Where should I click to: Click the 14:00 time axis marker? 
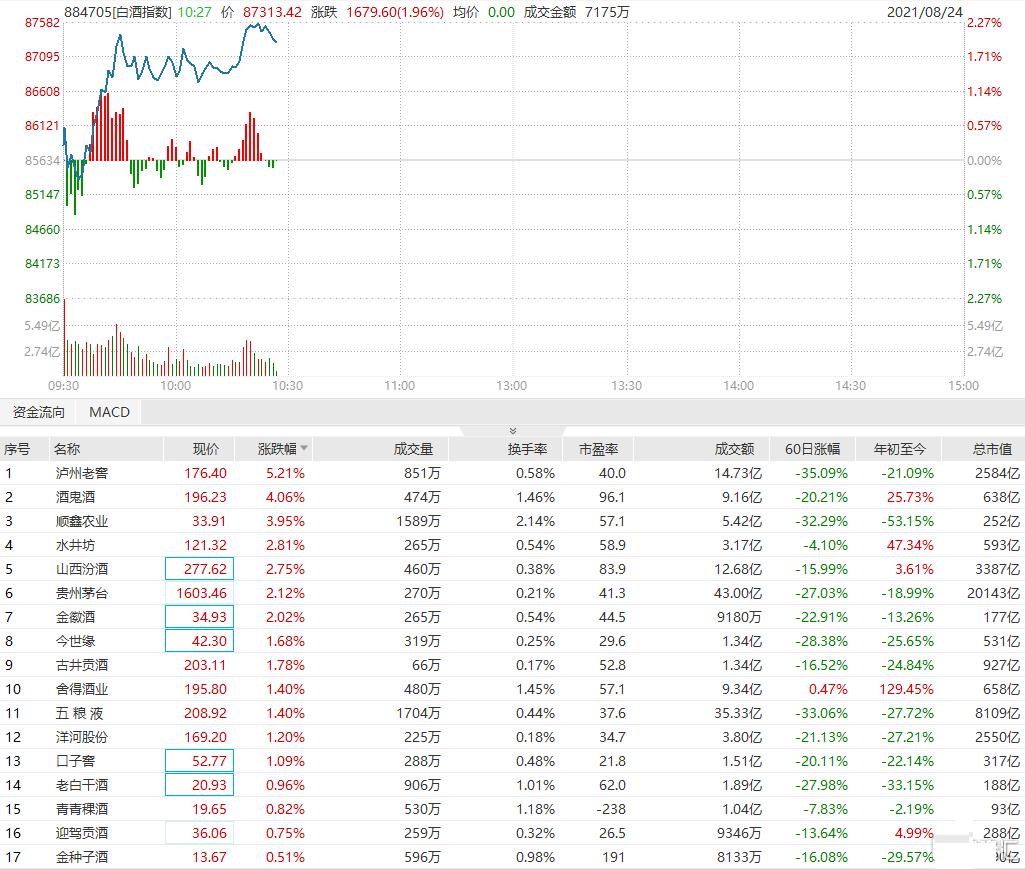point(739,386)
